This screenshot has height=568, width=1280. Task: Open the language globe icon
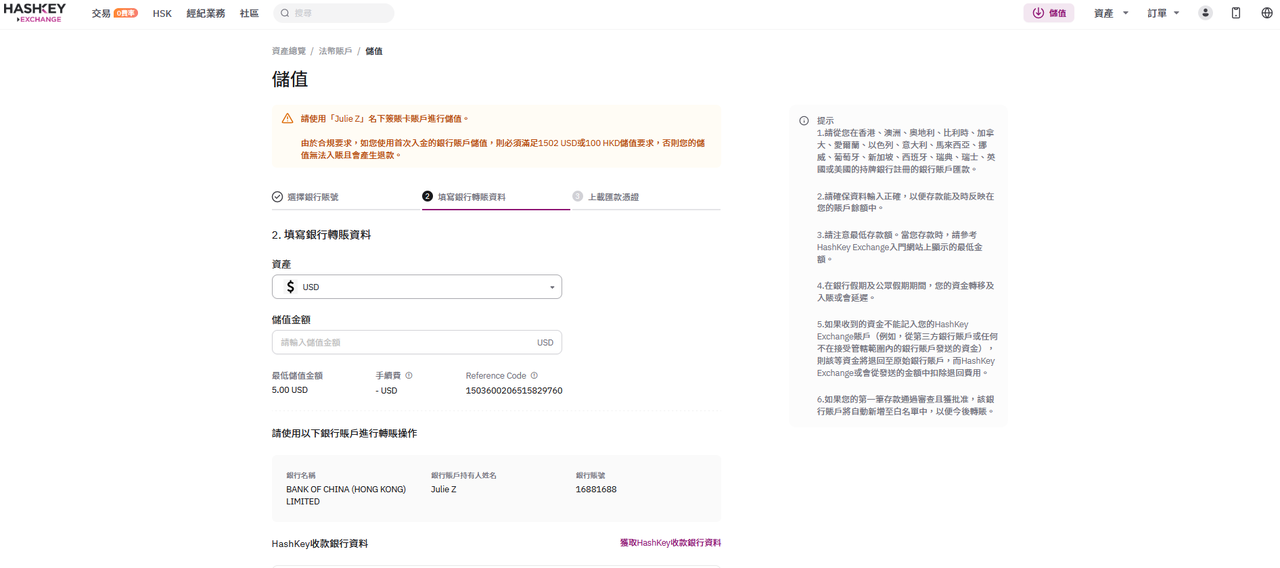click(1267, 13)
